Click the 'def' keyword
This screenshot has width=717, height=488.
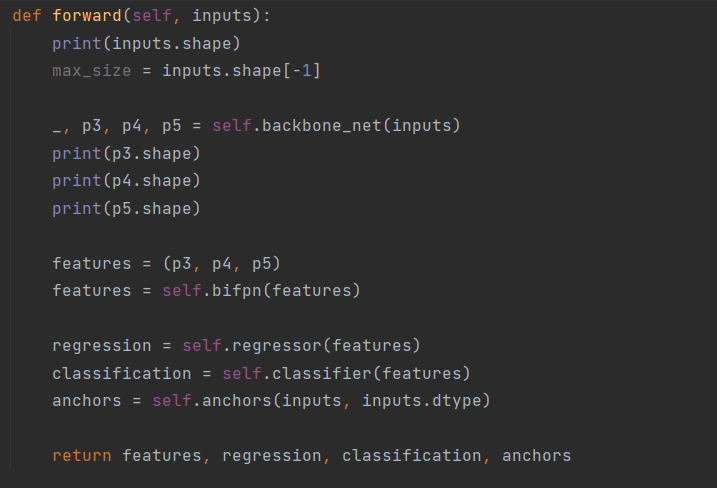[26, 17]
